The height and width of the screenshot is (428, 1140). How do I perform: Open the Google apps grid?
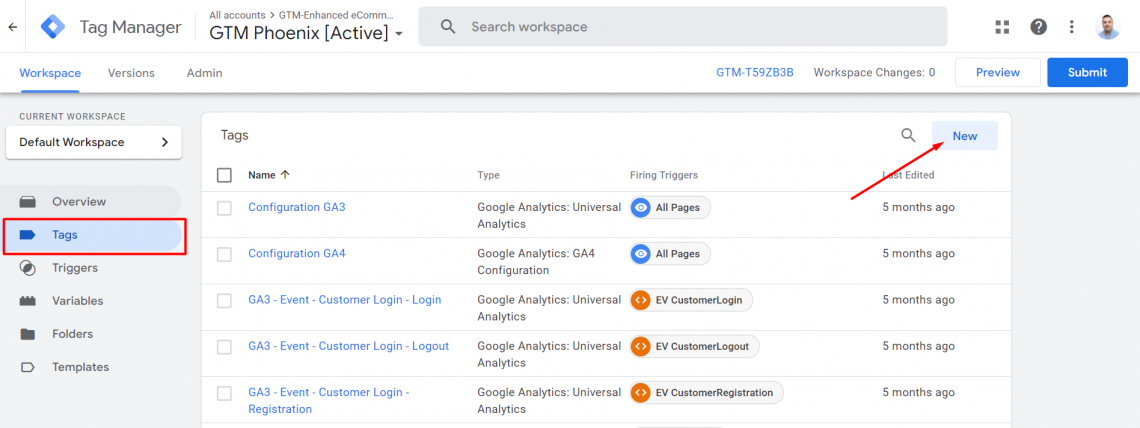click(1002, 27)
